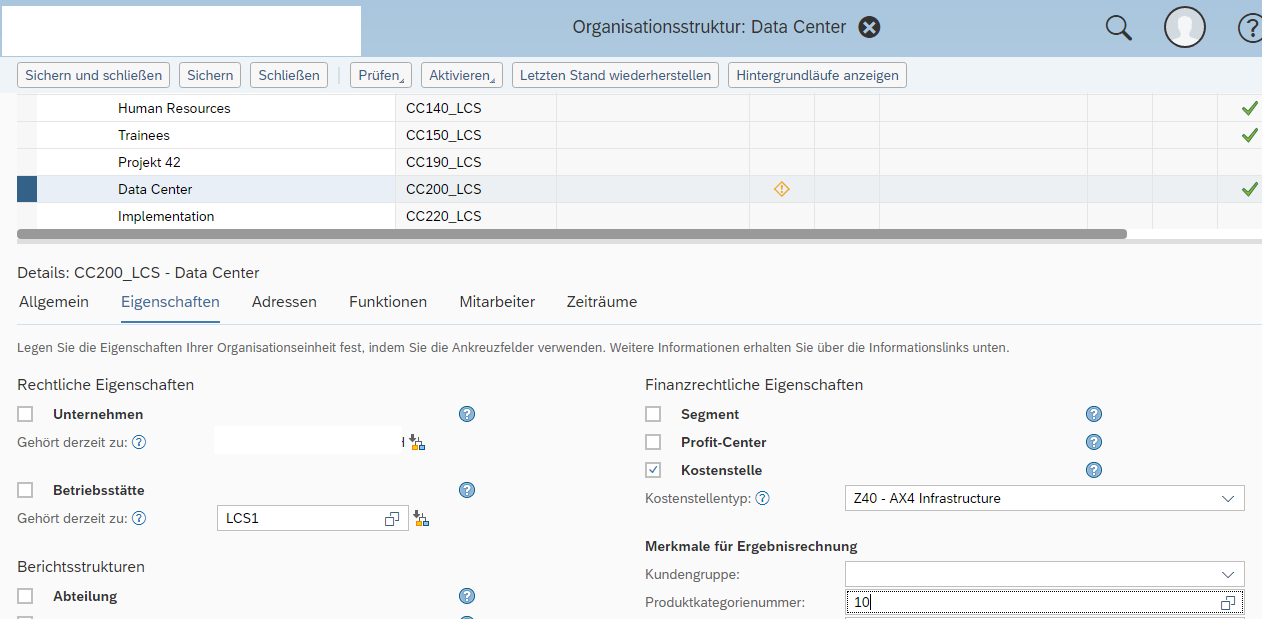Open the Kundengruppe dropdown
The height and width of the screenshot is (619, 1262).
(1228, 574)
